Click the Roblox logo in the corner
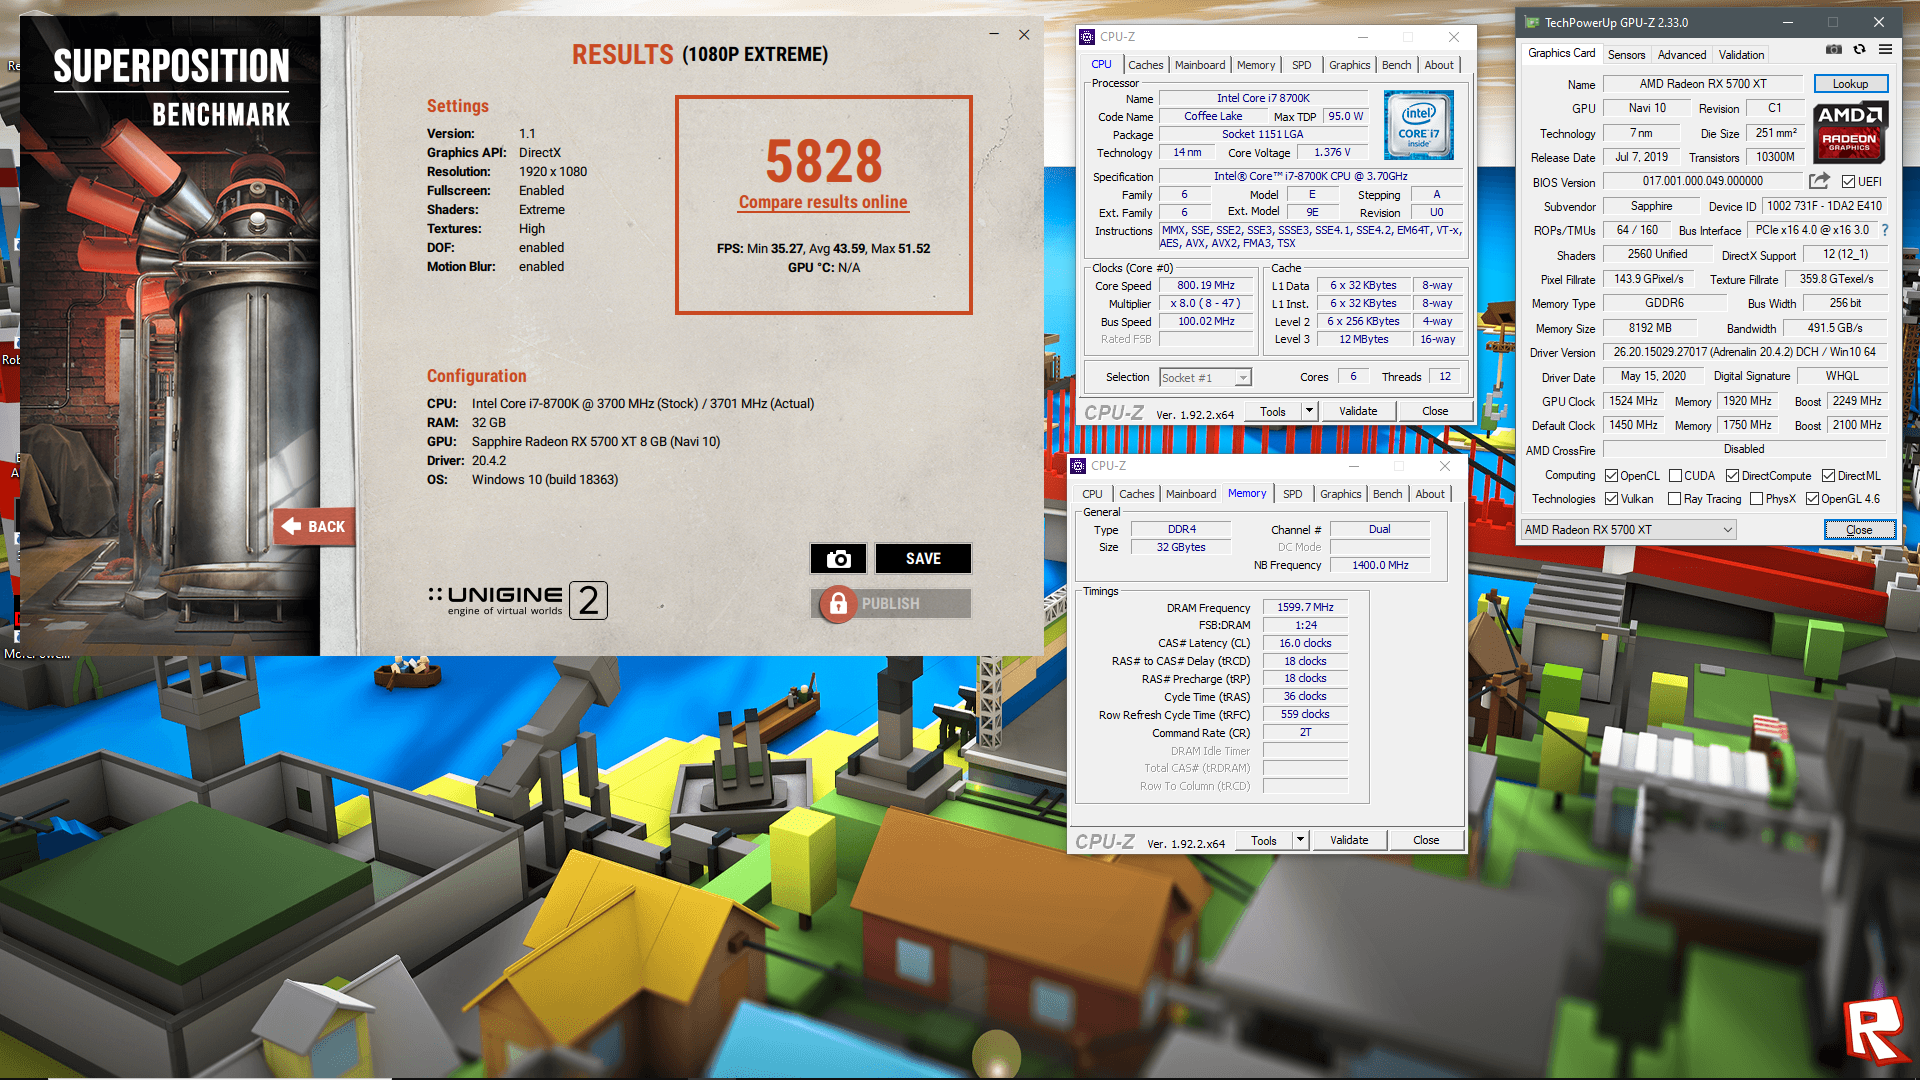The height and width of the screenshot is (1080, 1920). point(1875,1030)
